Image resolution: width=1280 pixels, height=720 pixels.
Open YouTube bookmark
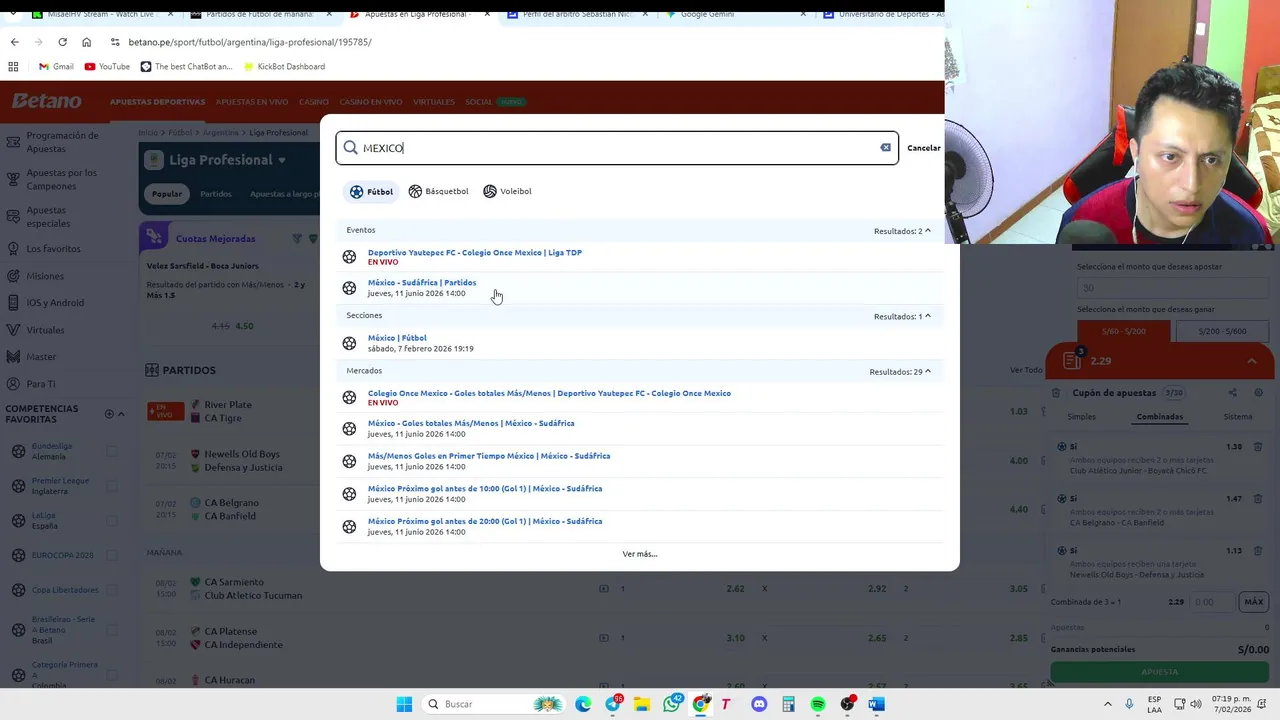[107, 67]
